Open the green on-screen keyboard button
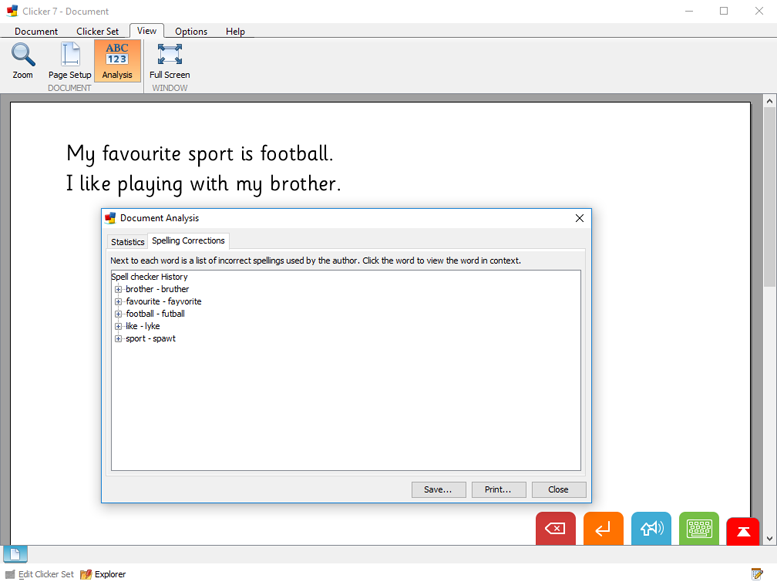This screenshot has width=777, height=585. click(x=699, y=529)
